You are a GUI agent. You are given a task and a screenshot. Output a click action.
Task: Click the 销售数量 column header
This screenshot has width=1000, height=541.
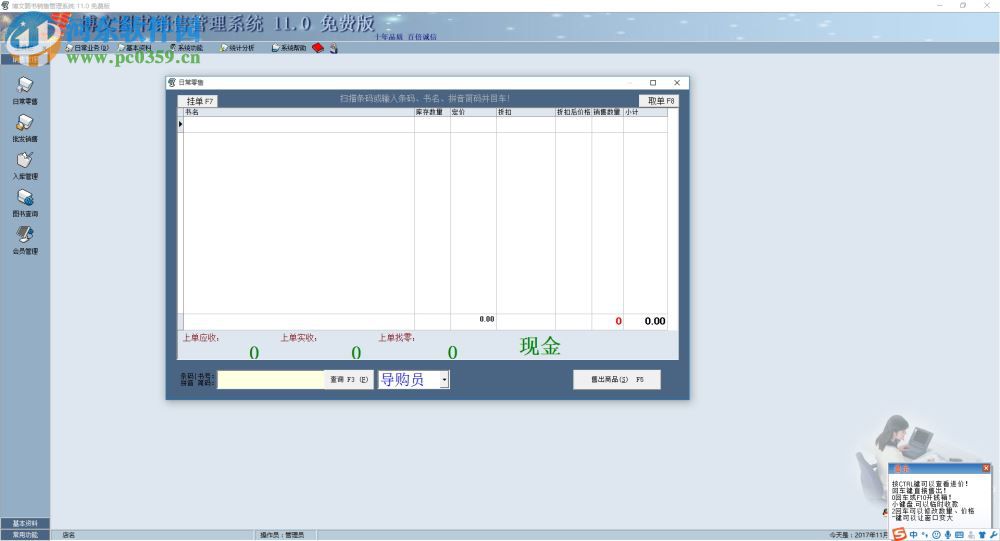tap(607, 112)
